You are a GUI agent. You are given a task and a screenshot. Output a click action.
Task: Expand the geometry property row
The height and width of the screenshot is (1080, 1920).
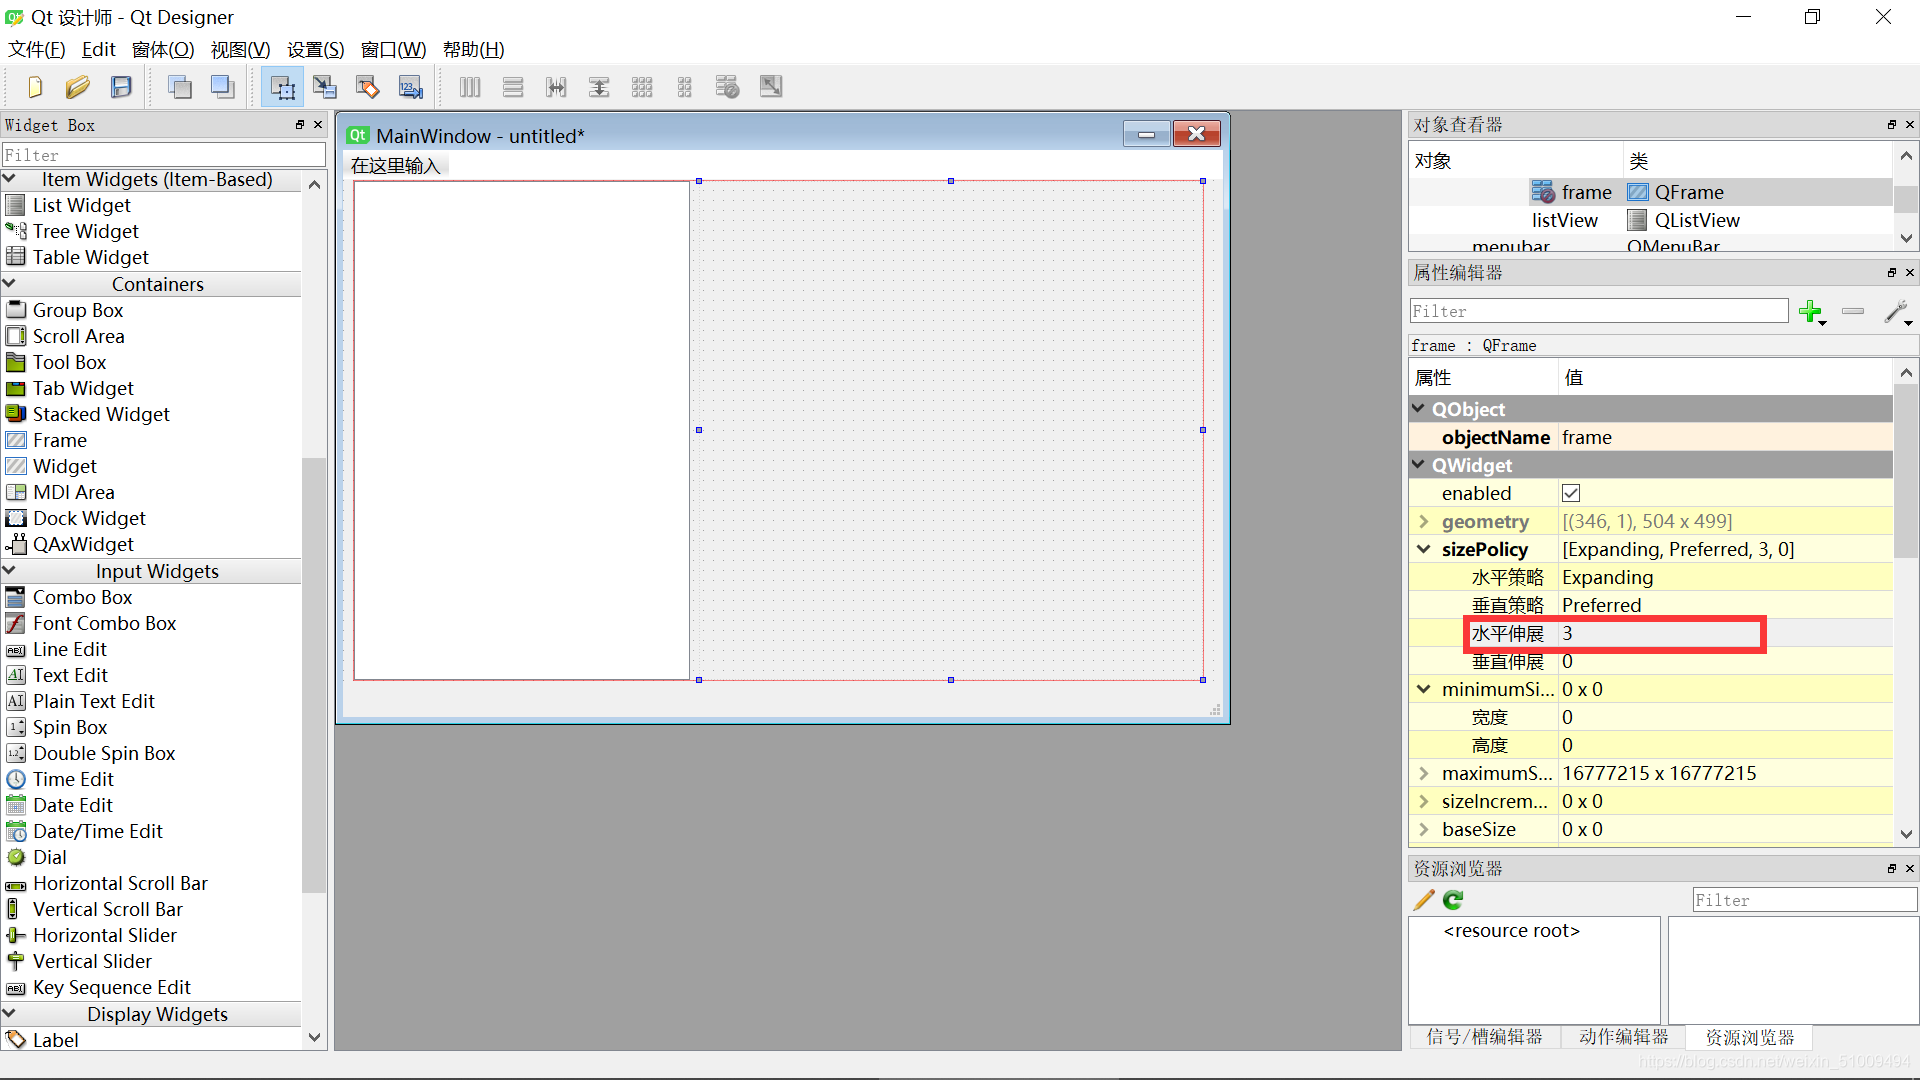(x=1424, y=521)
